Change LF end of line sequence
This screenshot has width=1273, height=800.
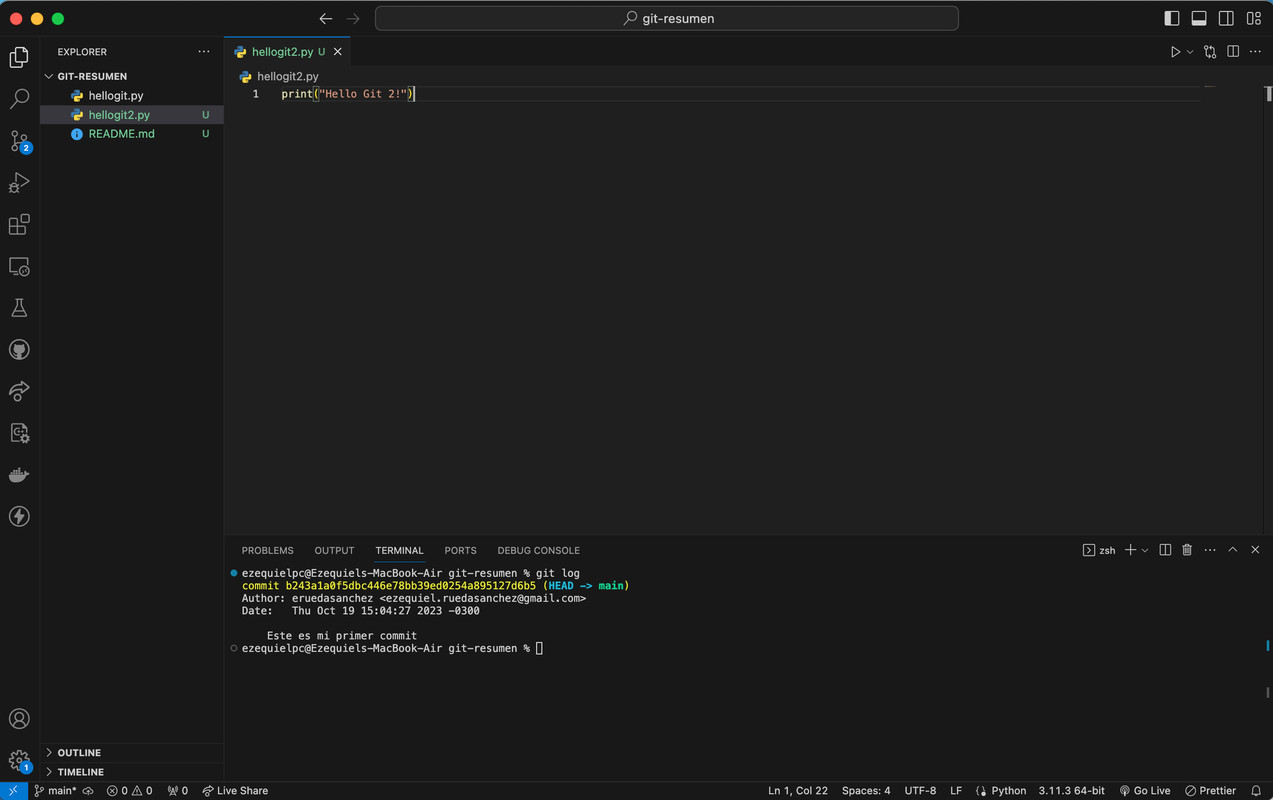click(x=956, y=791)
